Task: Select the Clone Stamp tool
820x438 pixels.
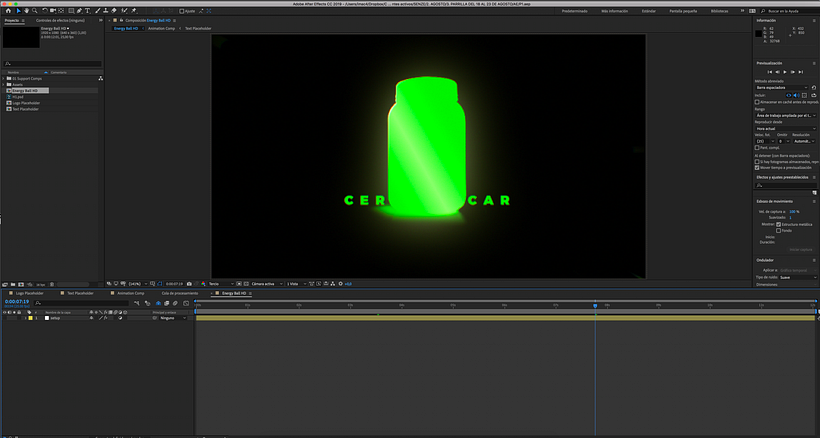Action: pyautogui.click(x=106, y=10)
